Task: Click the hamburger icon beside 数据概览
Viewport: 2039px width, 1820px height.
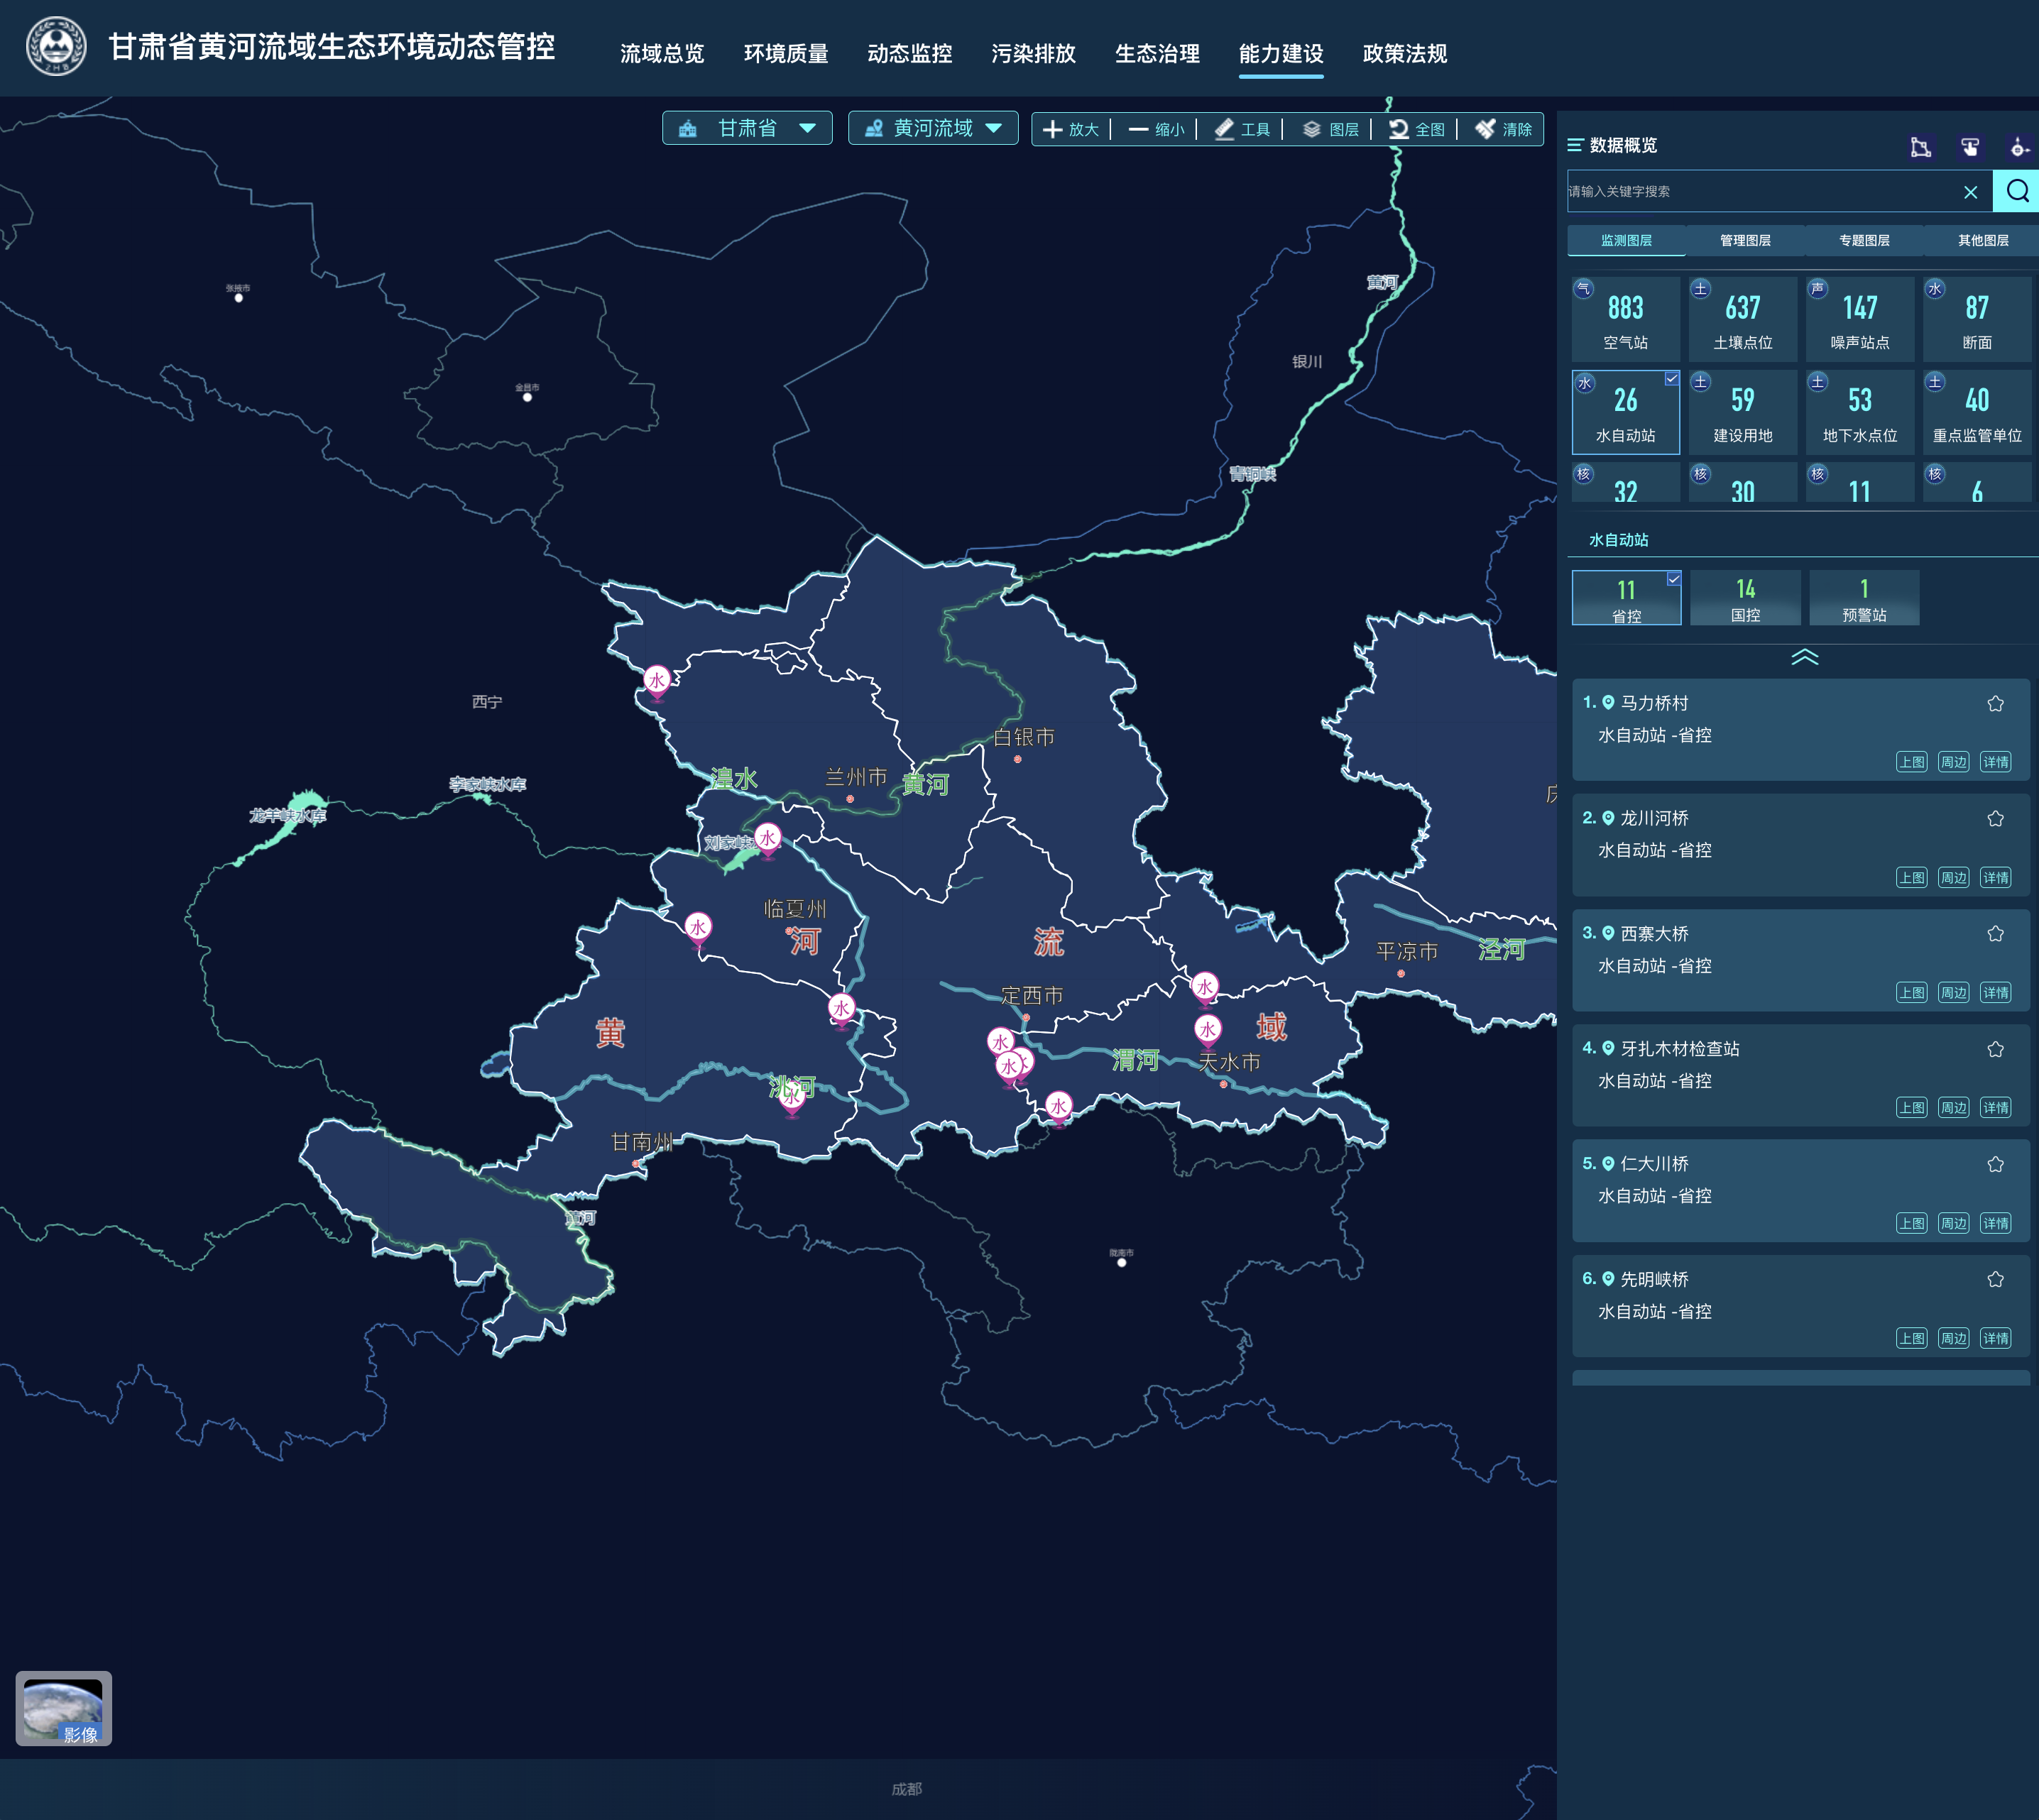Action: (x=1575, y=145)
